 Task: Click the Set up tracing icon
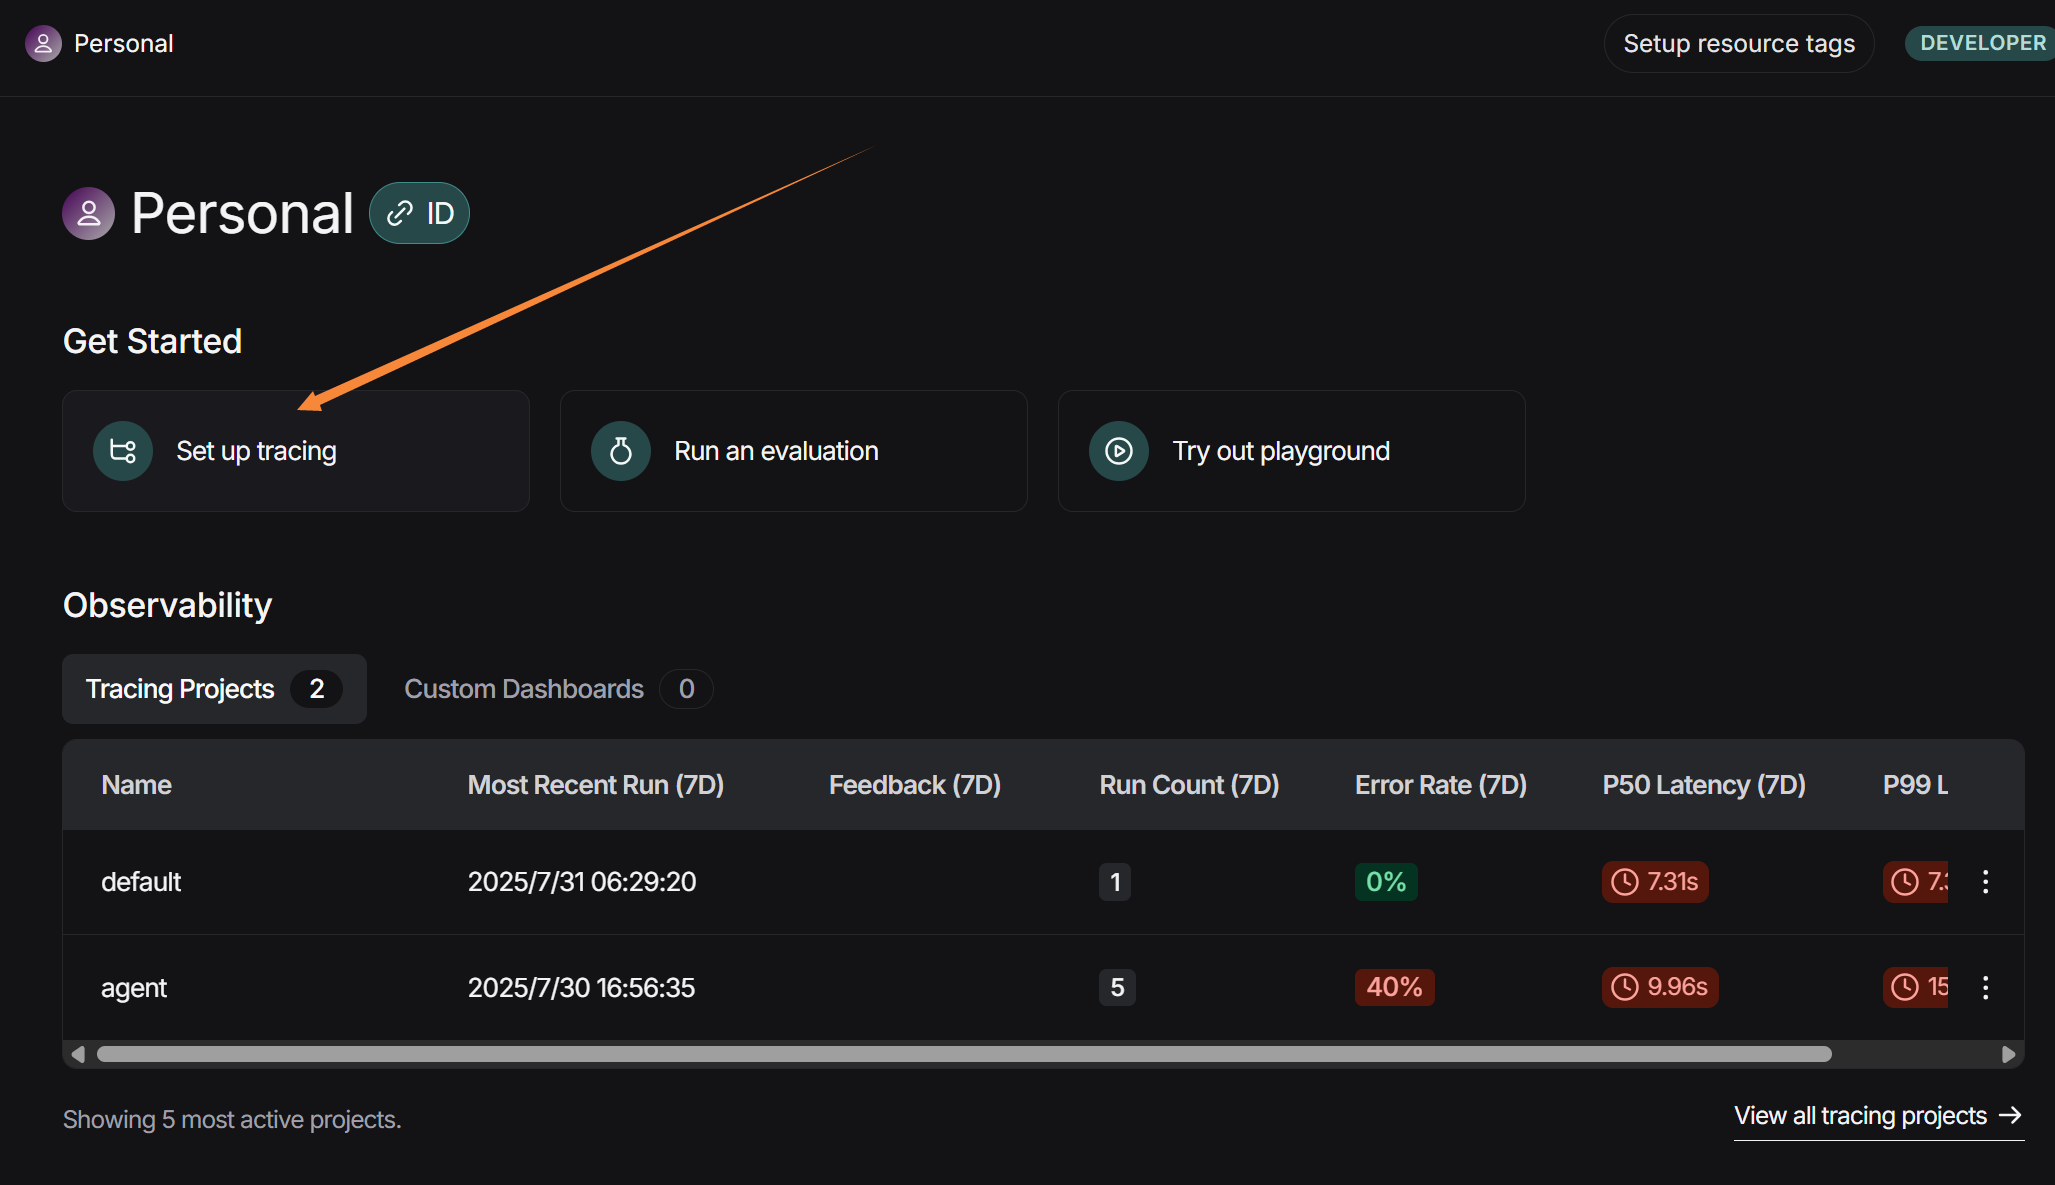(123, 451)
